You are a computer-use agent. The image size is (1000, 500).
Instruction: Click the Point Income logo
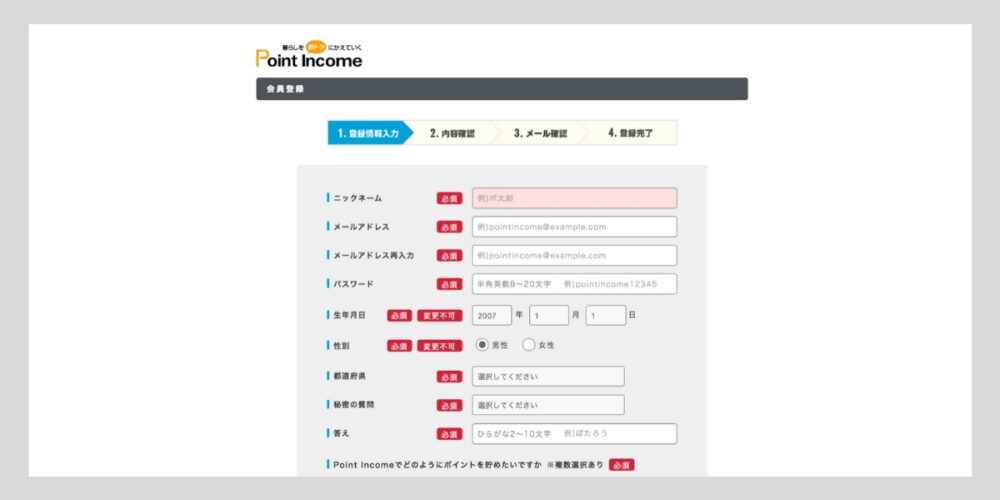pos(309,55)
